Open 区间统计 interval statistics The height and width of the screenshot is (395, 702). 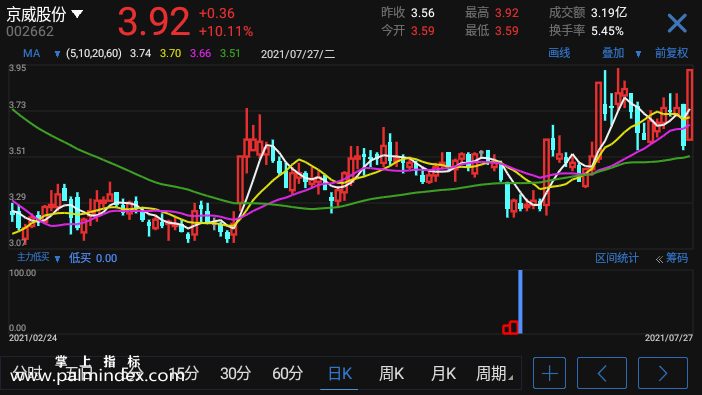(x=616, y=258)
